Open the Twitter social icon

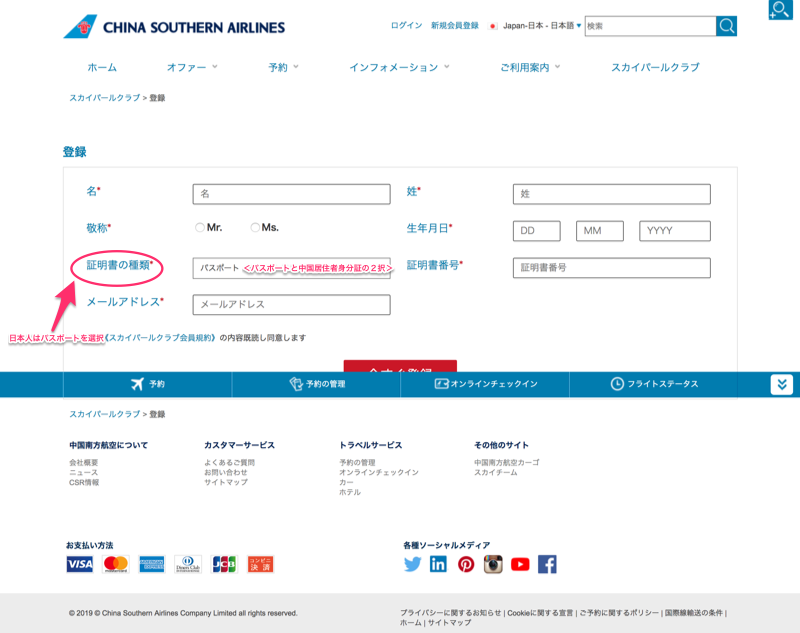tap(412, 564)
